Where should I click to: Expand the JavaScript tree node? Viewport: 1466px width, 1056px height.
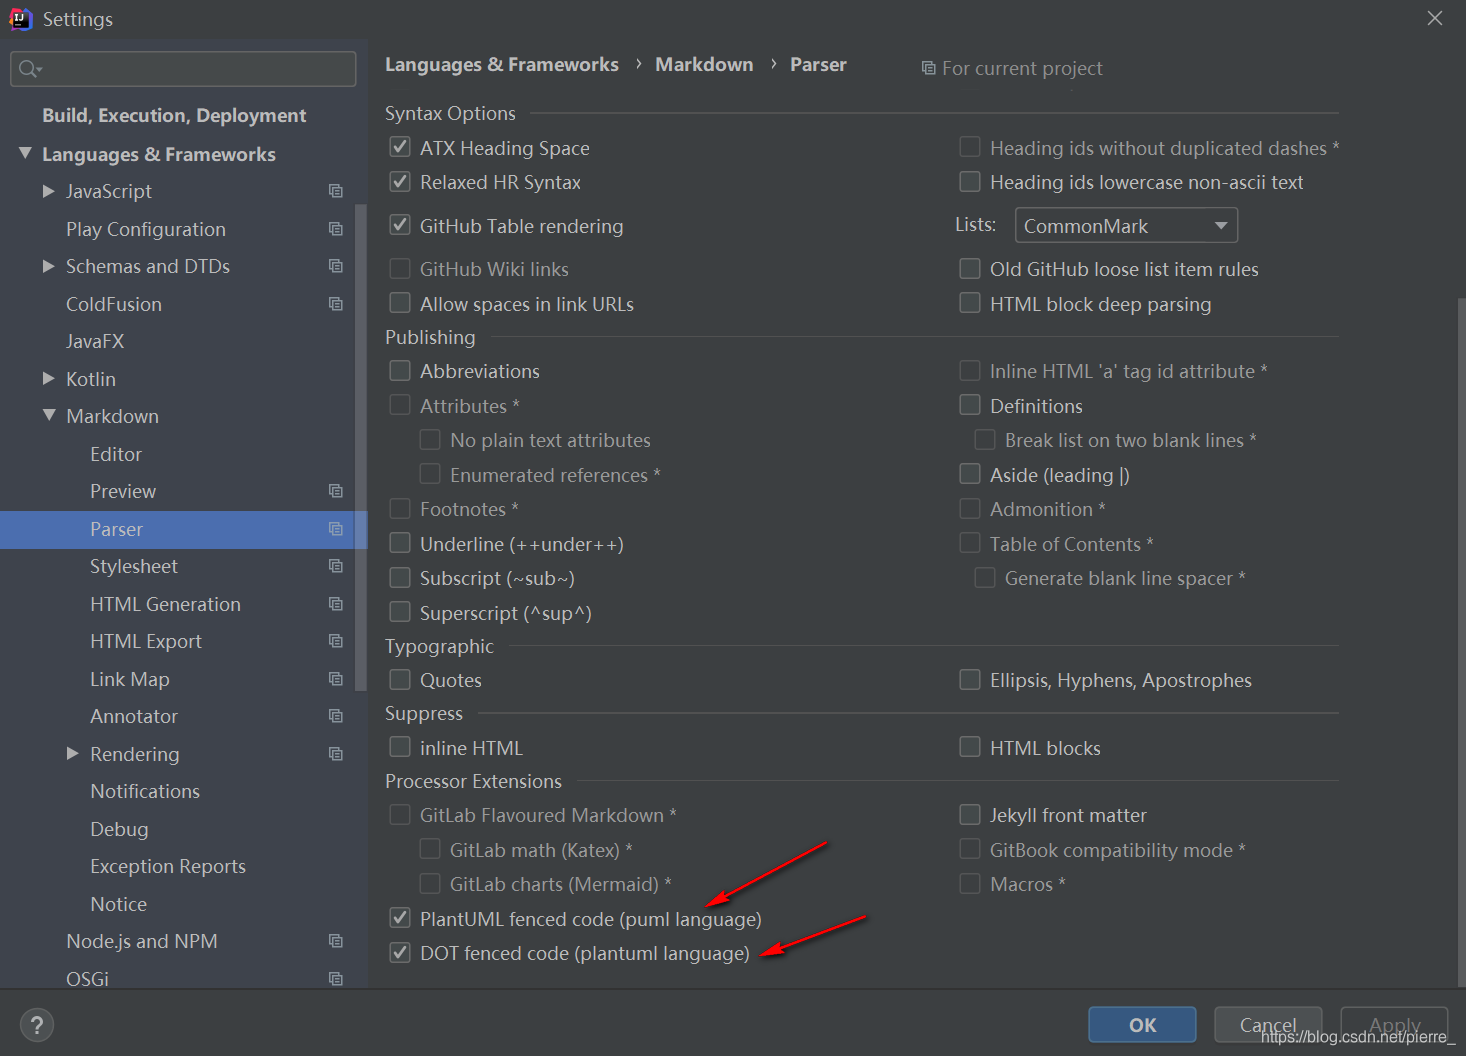[x=48, y=190]
